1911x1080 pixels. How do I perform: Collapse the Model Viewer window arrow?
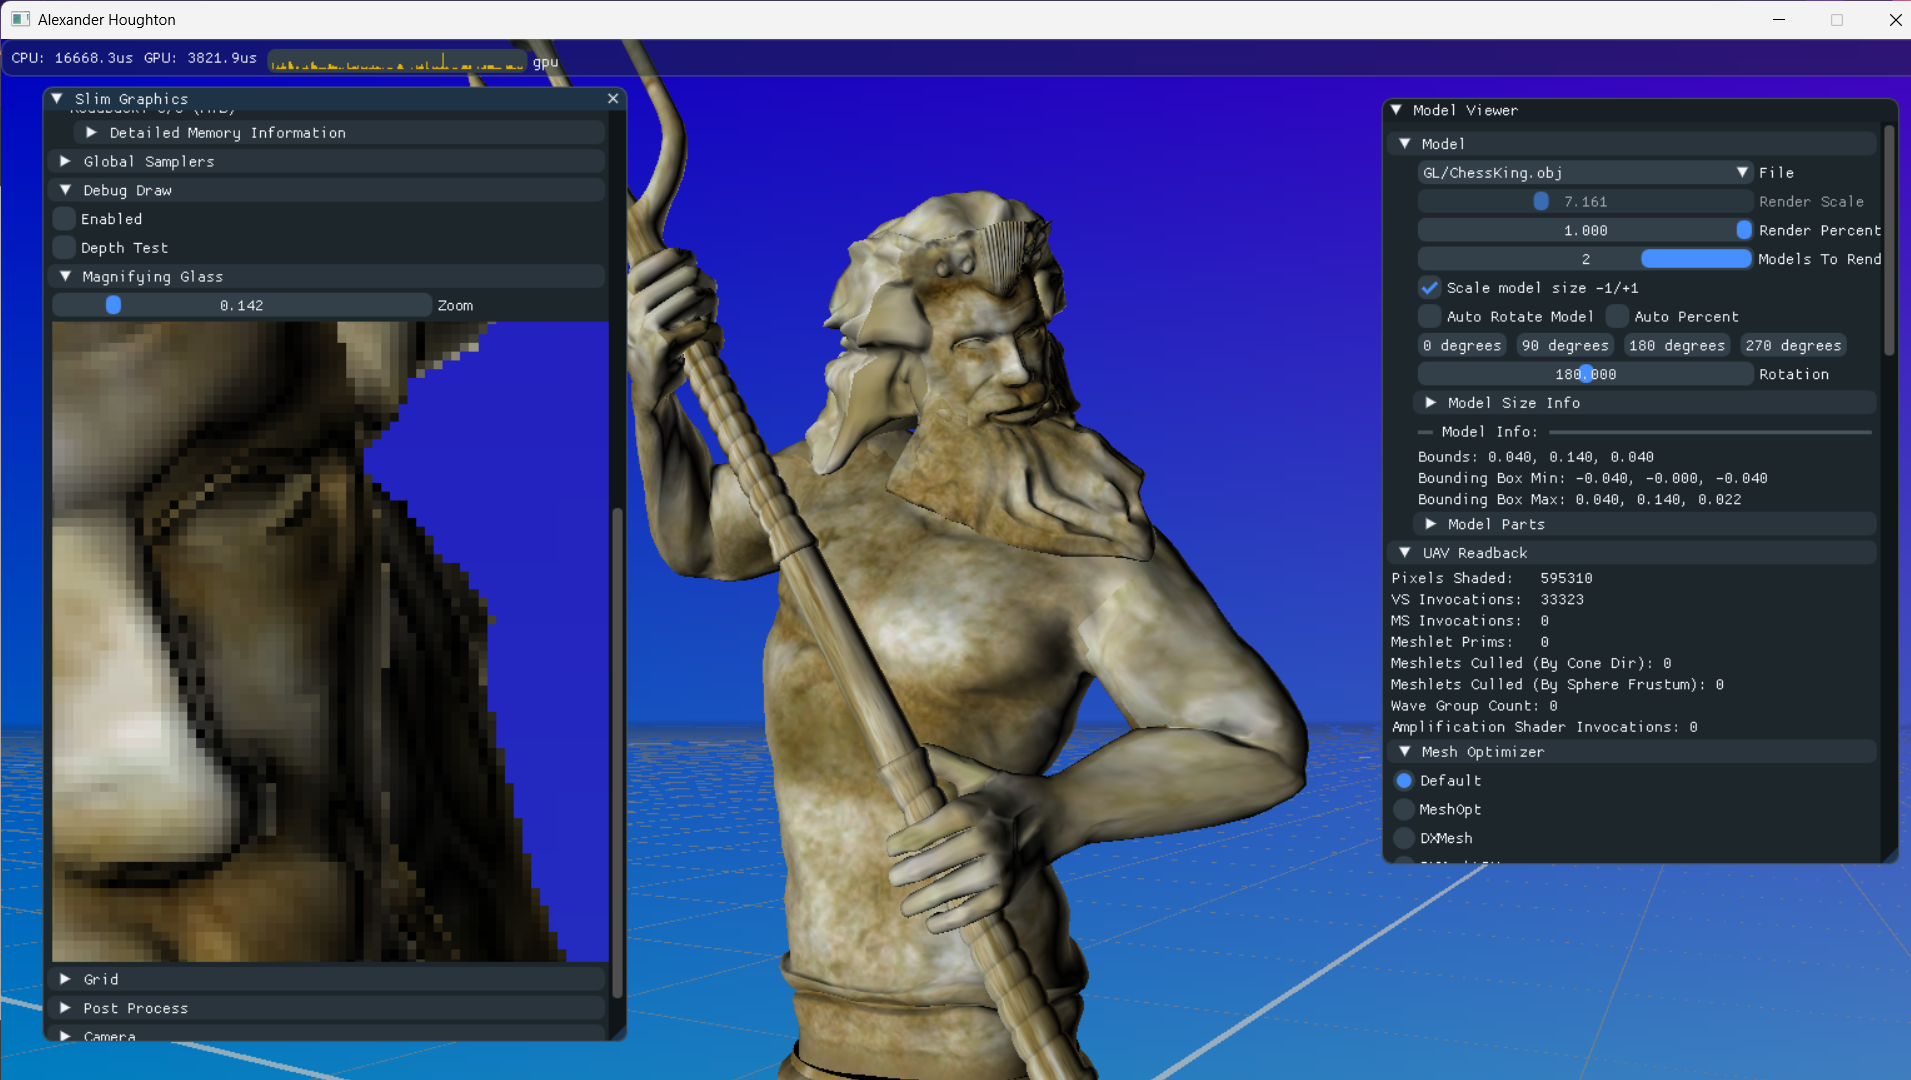1397,110
